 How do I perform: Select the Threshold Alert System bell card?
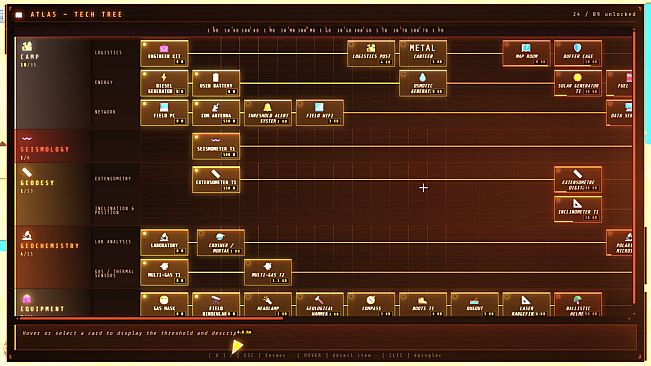pyautogui.click(x=268, y=112)
